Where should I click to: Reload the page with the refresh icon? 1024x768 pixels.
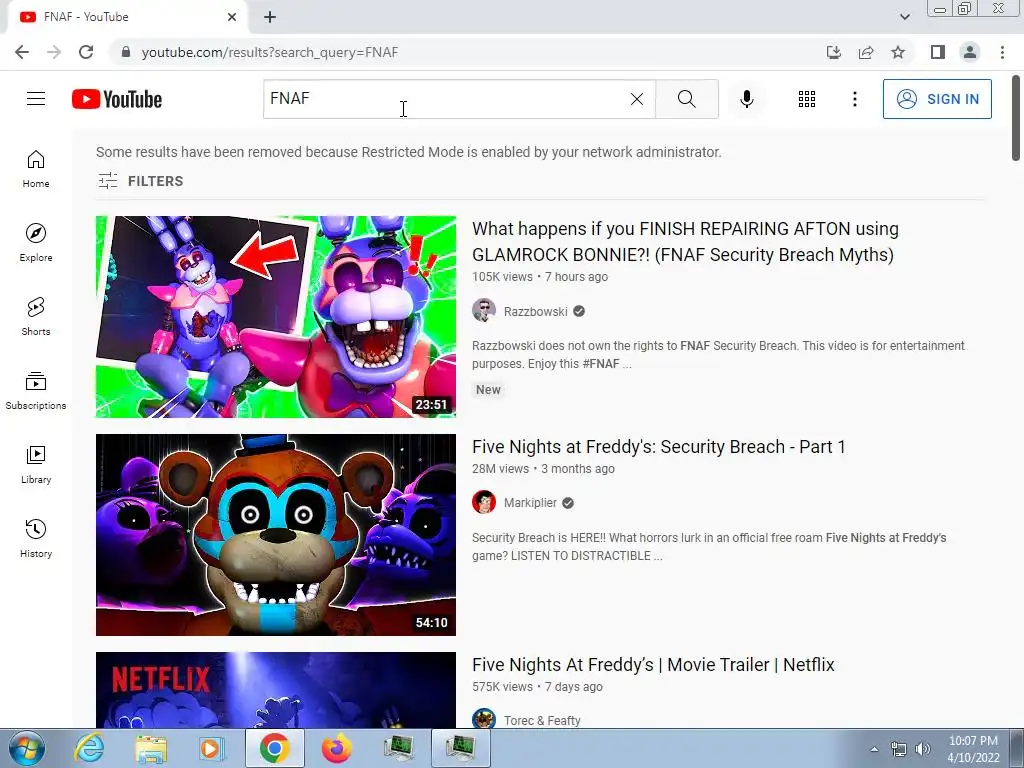(86, 52)
